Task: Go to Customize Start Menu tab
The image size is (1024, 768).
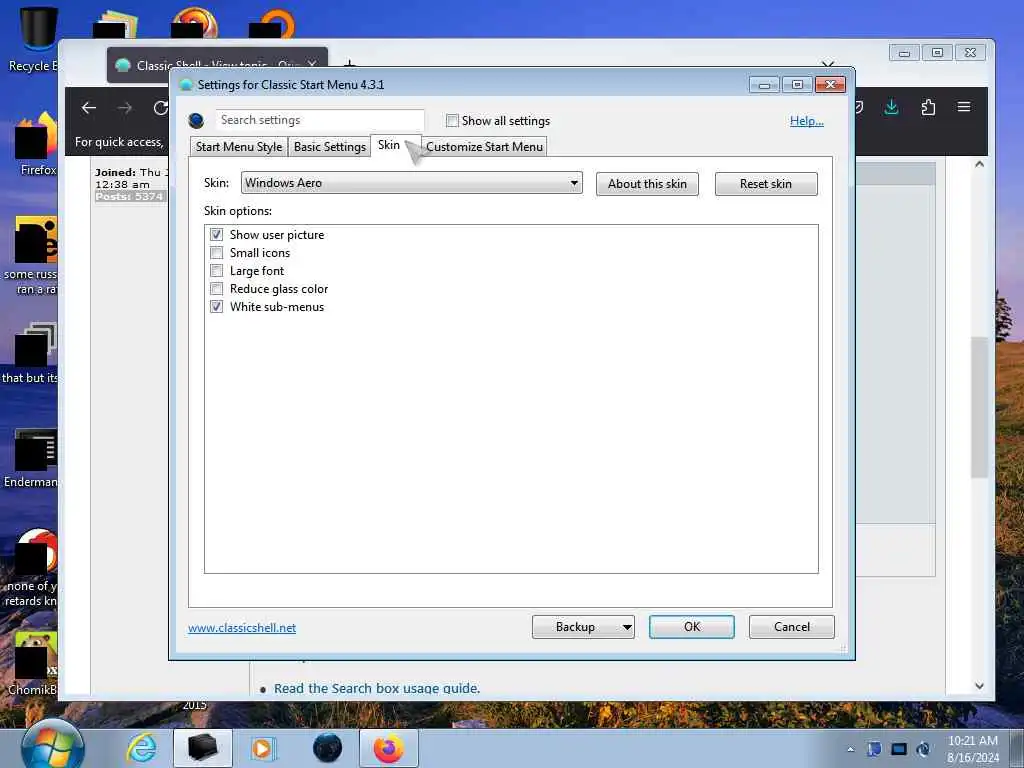Action: coord(484,147)
